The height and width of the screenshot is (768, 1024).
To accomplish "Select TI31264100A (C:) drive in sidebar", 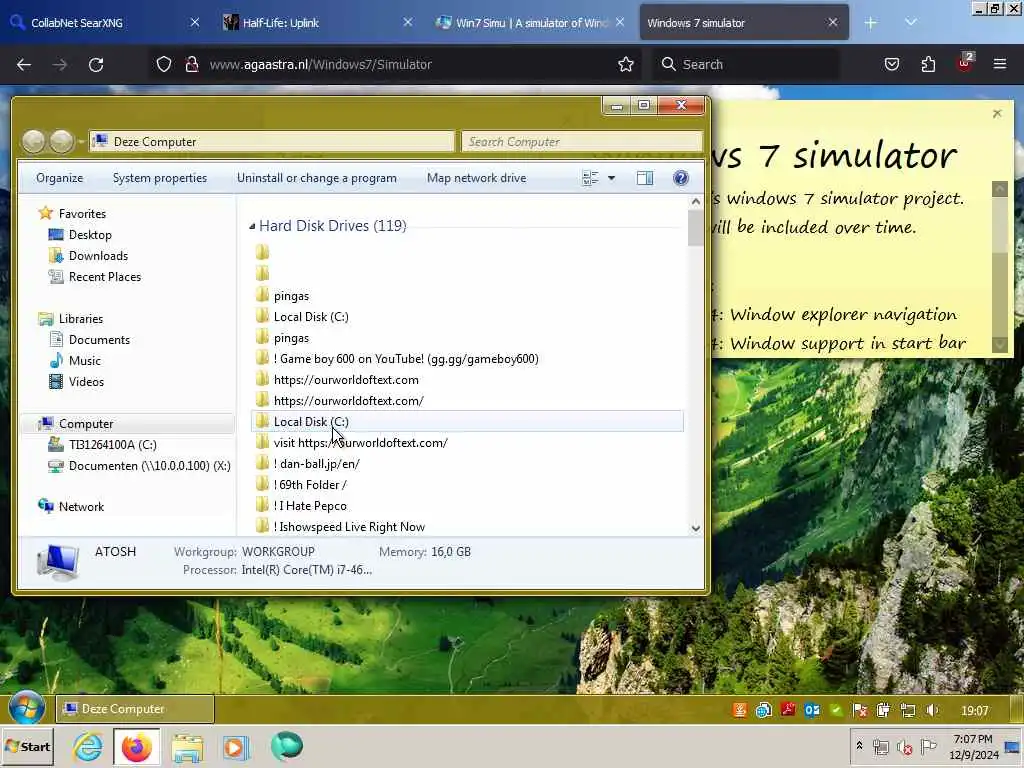I will tap(112, 445).
